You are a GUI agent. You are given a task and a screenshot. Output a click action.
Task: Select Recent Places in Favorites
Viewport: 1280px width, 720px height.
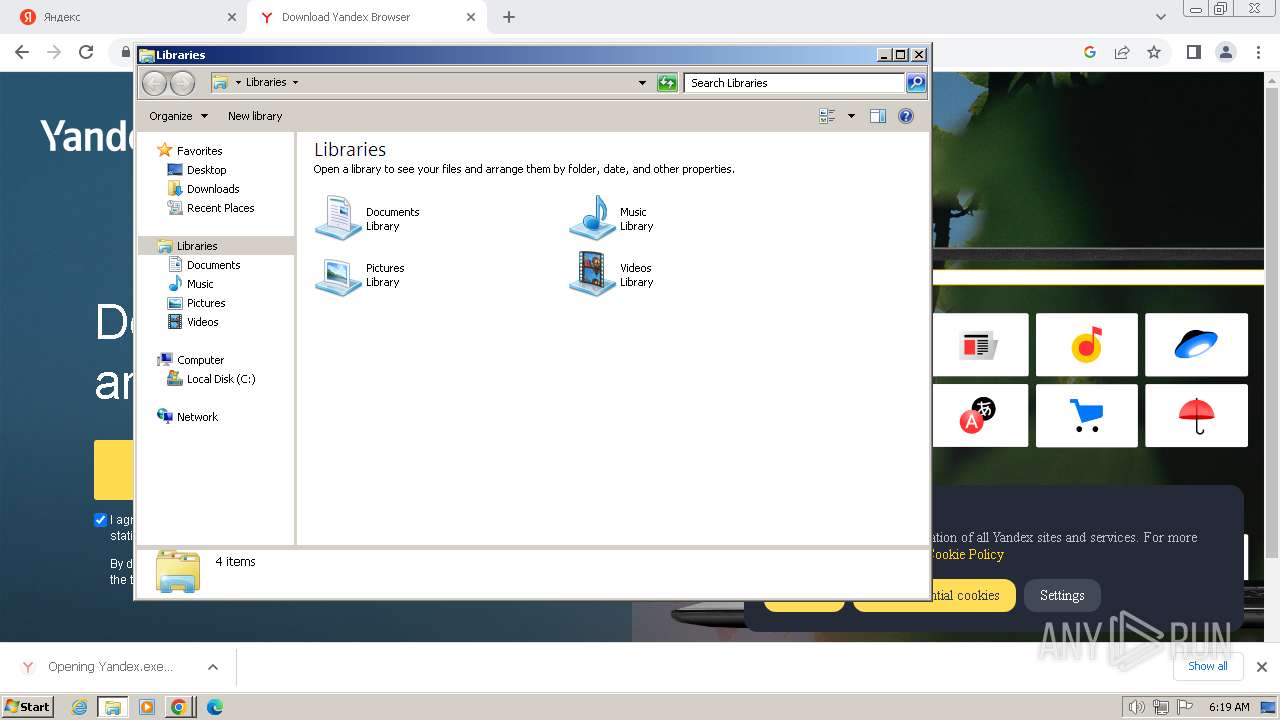point(220,208)
